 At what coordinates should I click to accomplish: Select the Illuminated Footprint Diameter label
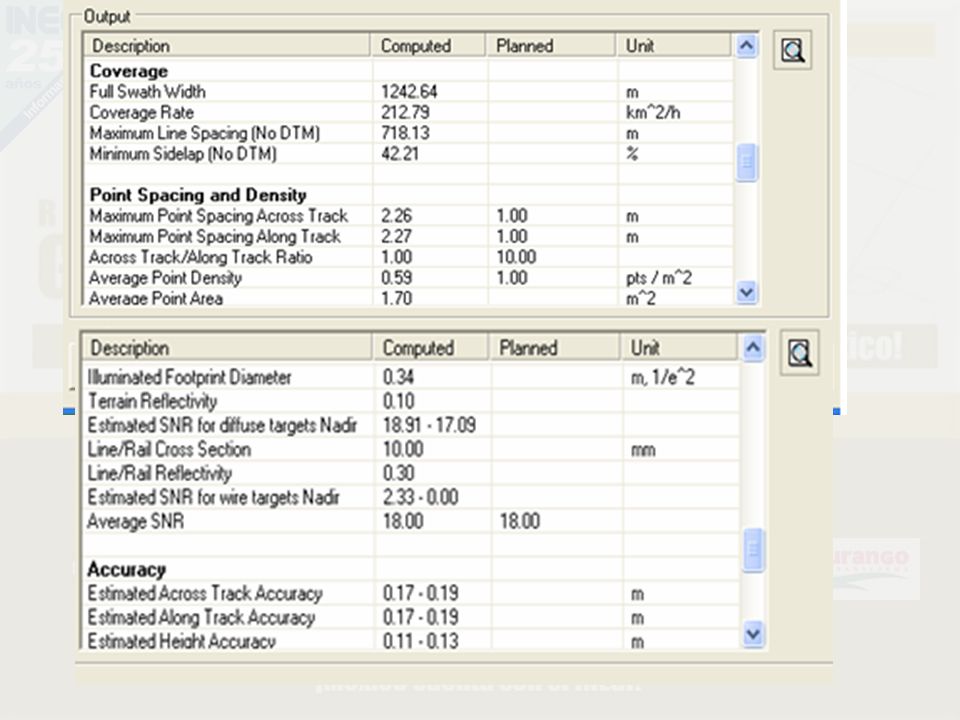[x=189, y=377]
